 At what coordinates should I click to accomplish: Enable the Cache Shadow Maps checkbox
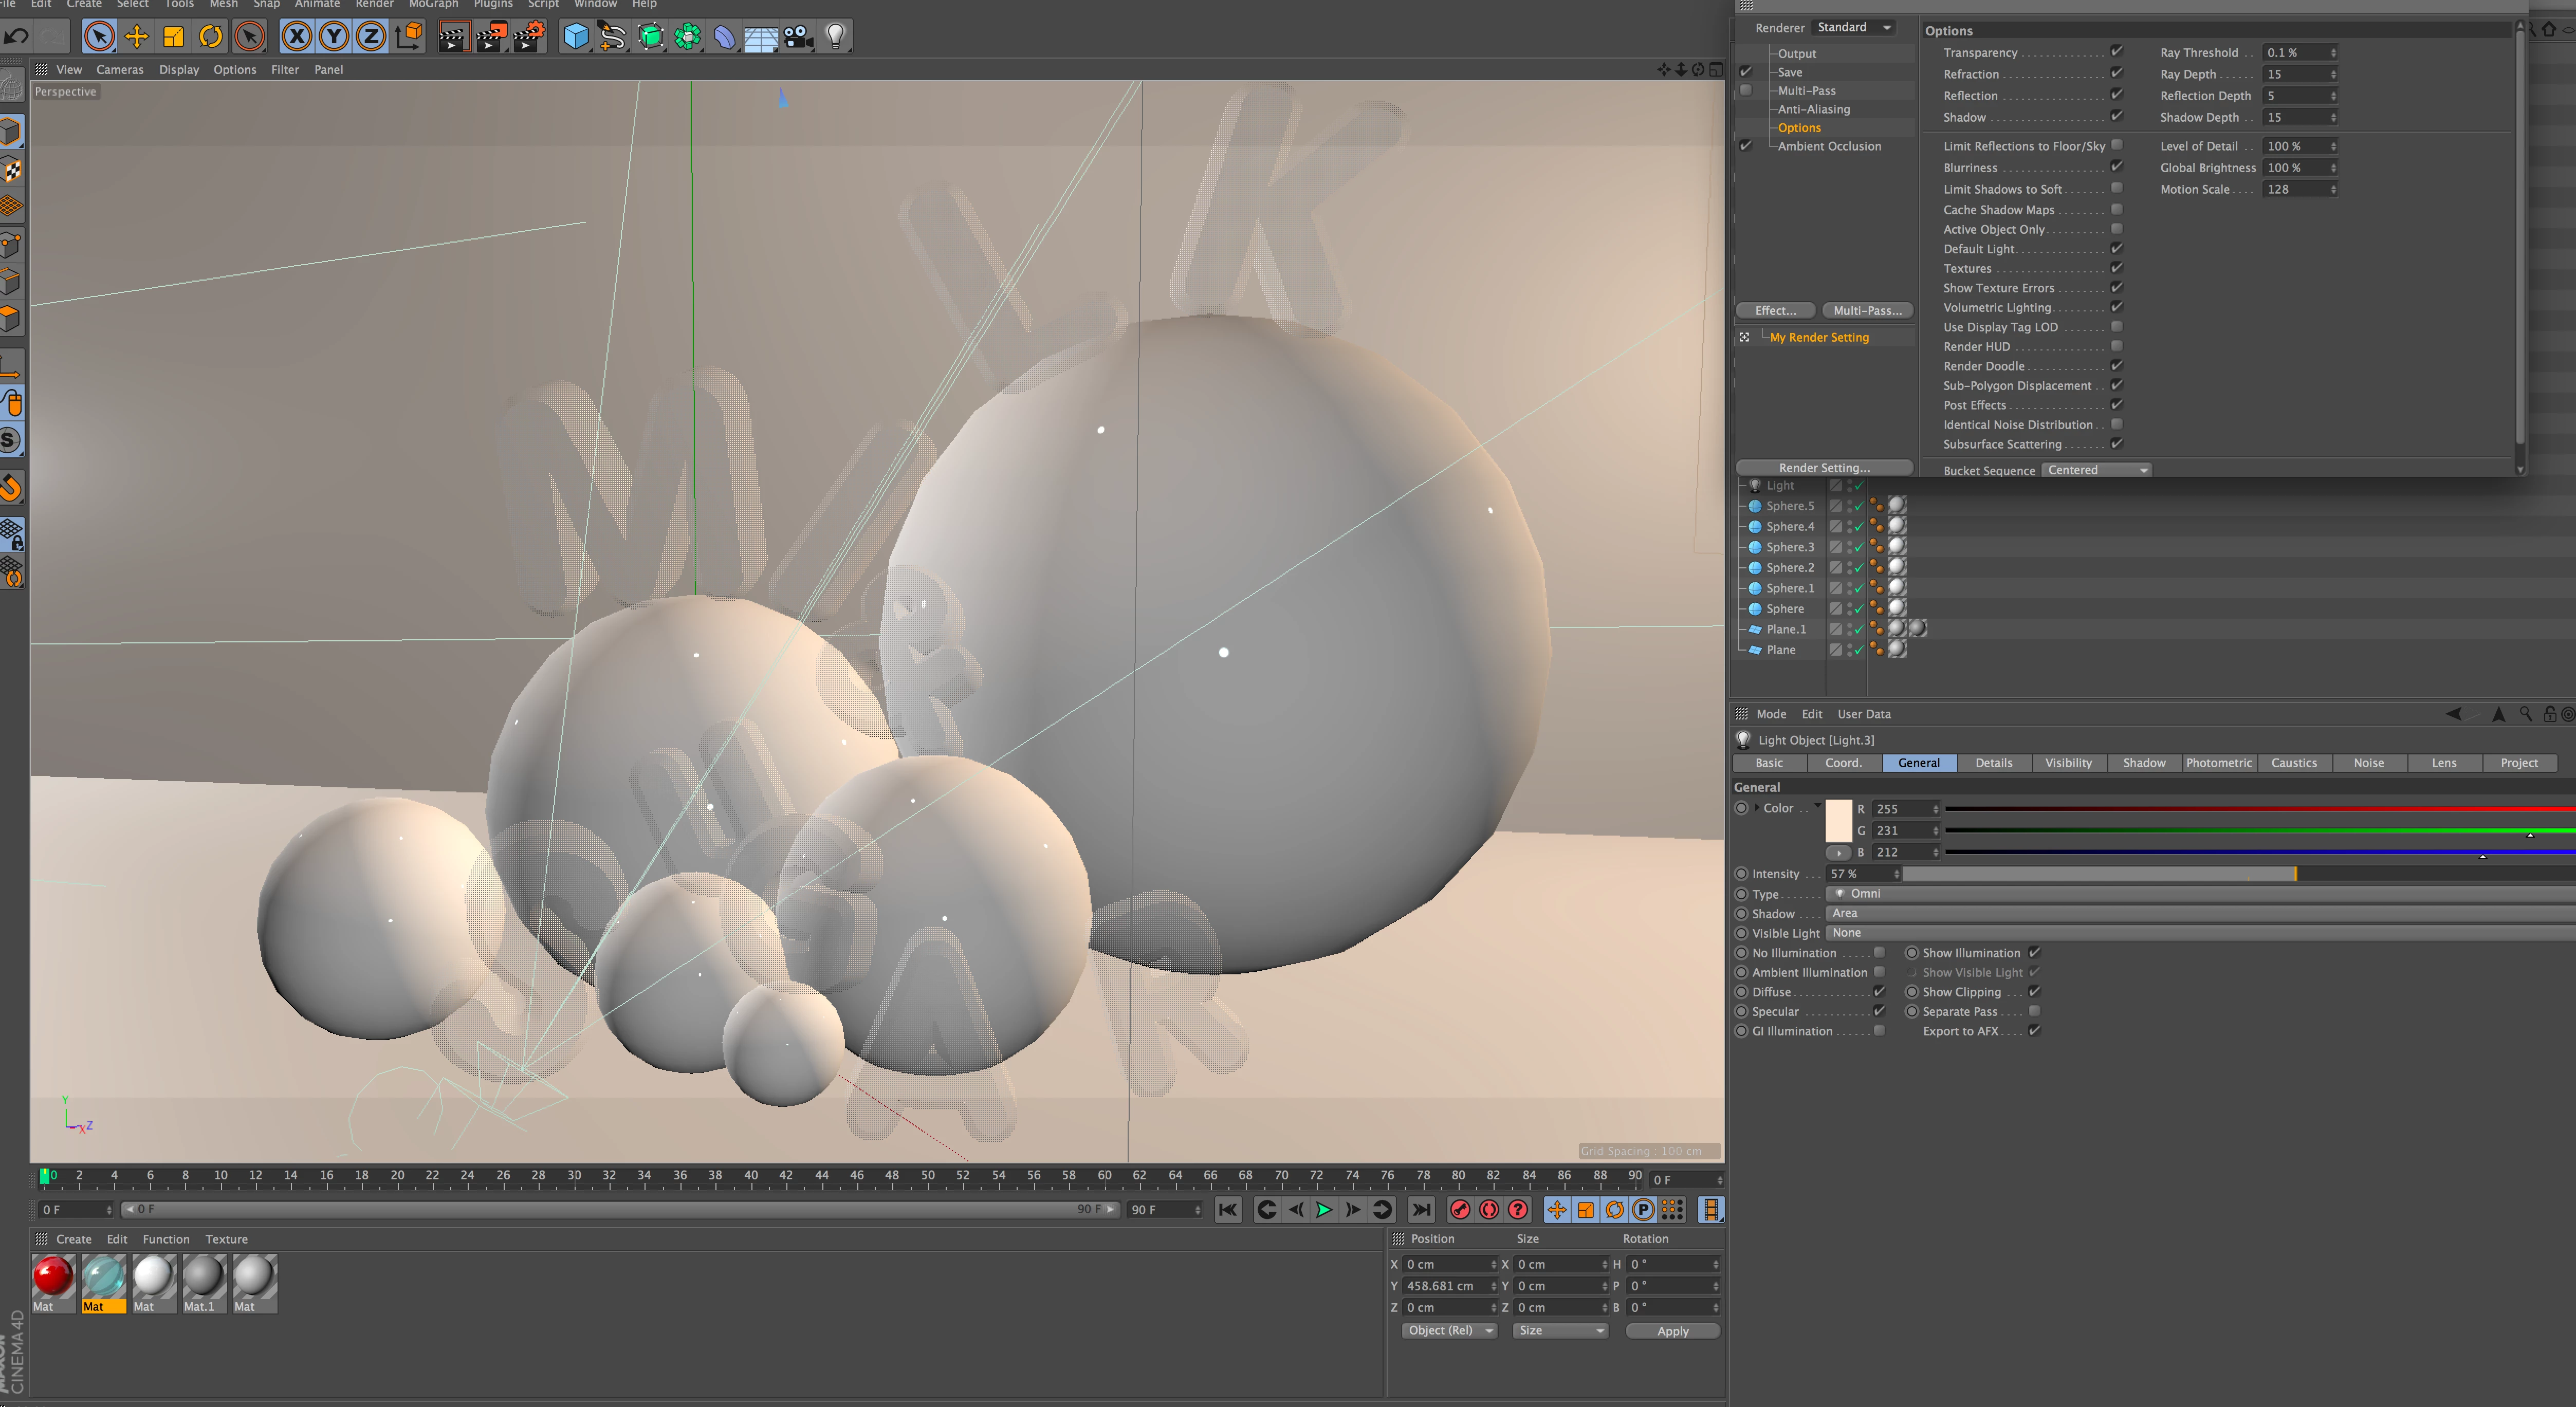tap(2116, 209)
